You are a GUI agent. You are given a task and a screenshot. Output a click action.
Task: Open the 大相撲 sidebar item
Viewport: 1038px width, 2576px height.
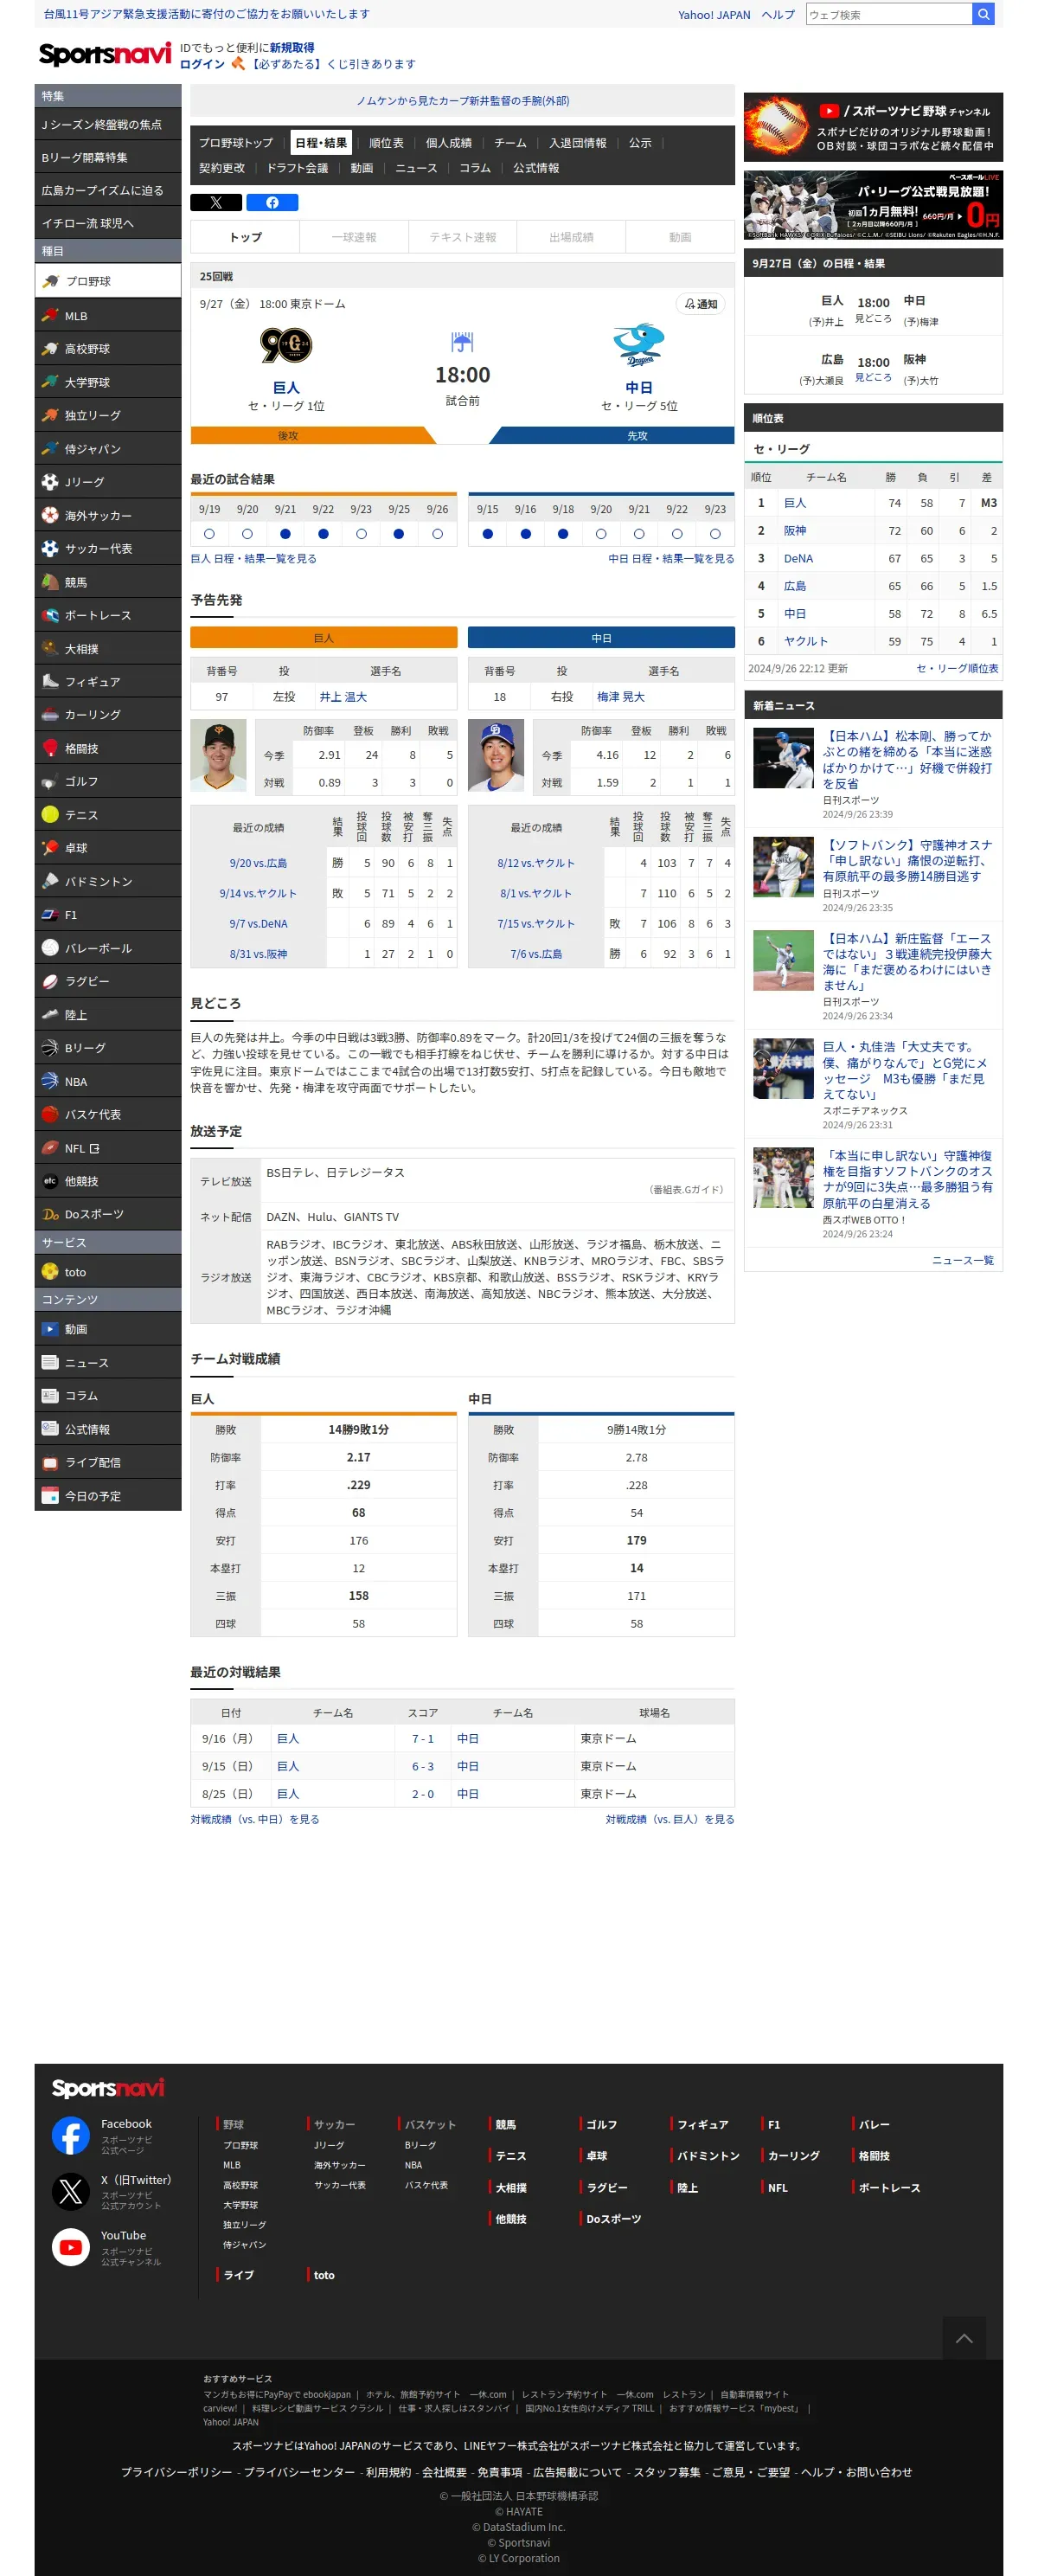[x=108, y=649]
